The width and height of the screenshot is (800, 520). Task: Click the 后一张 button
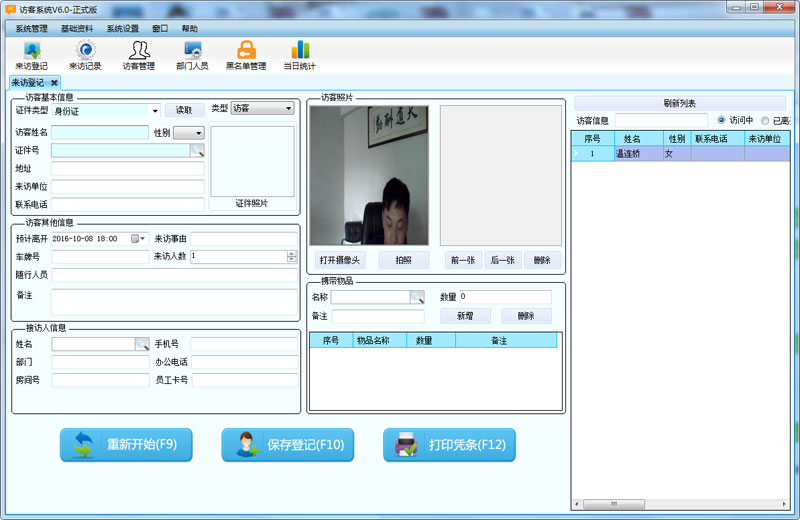click(503, 260)
